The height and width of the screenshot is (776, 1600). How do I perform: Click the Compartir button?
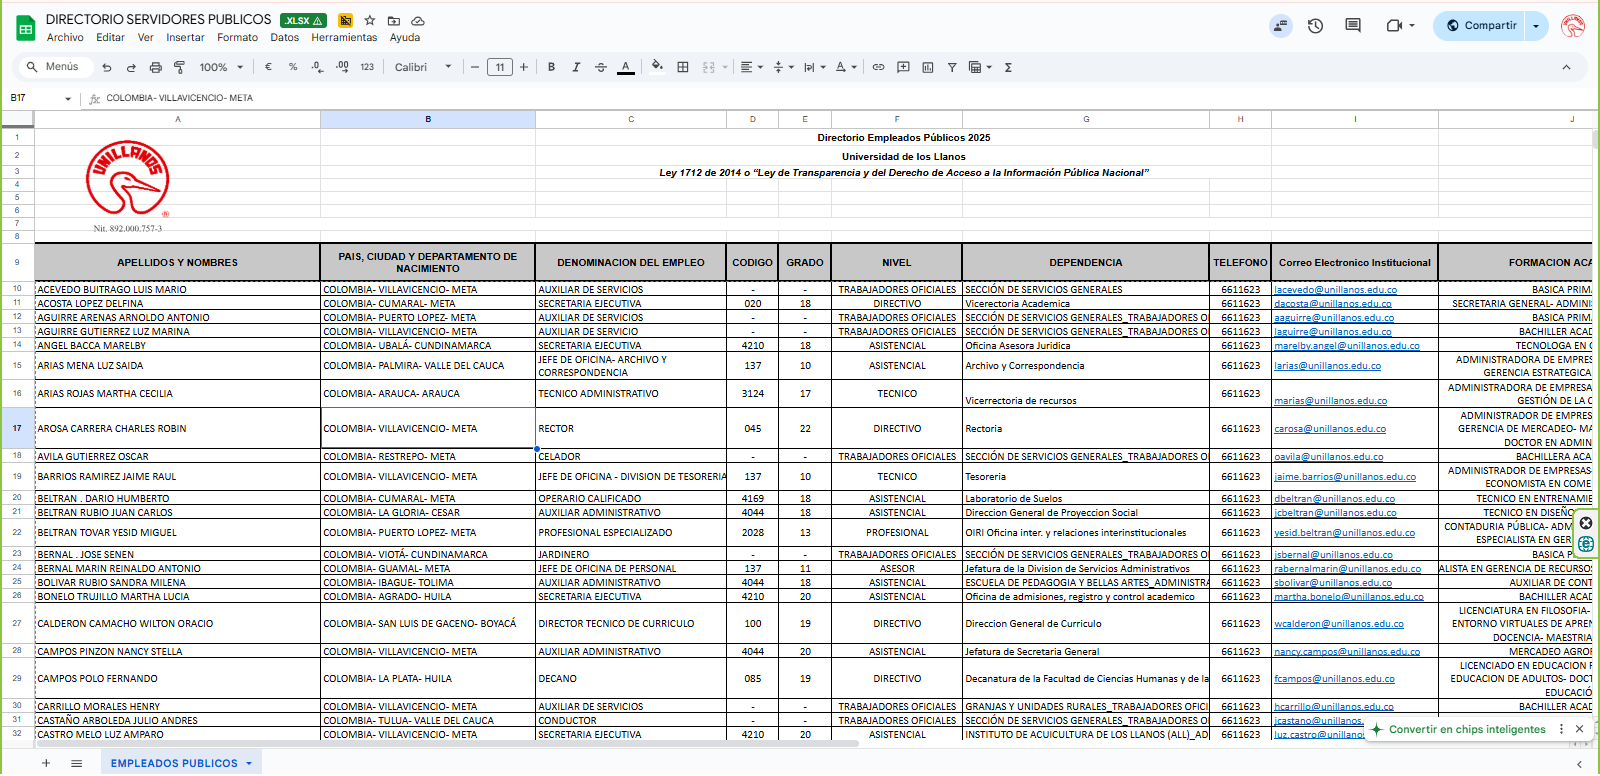click(x=1480, y=25)
